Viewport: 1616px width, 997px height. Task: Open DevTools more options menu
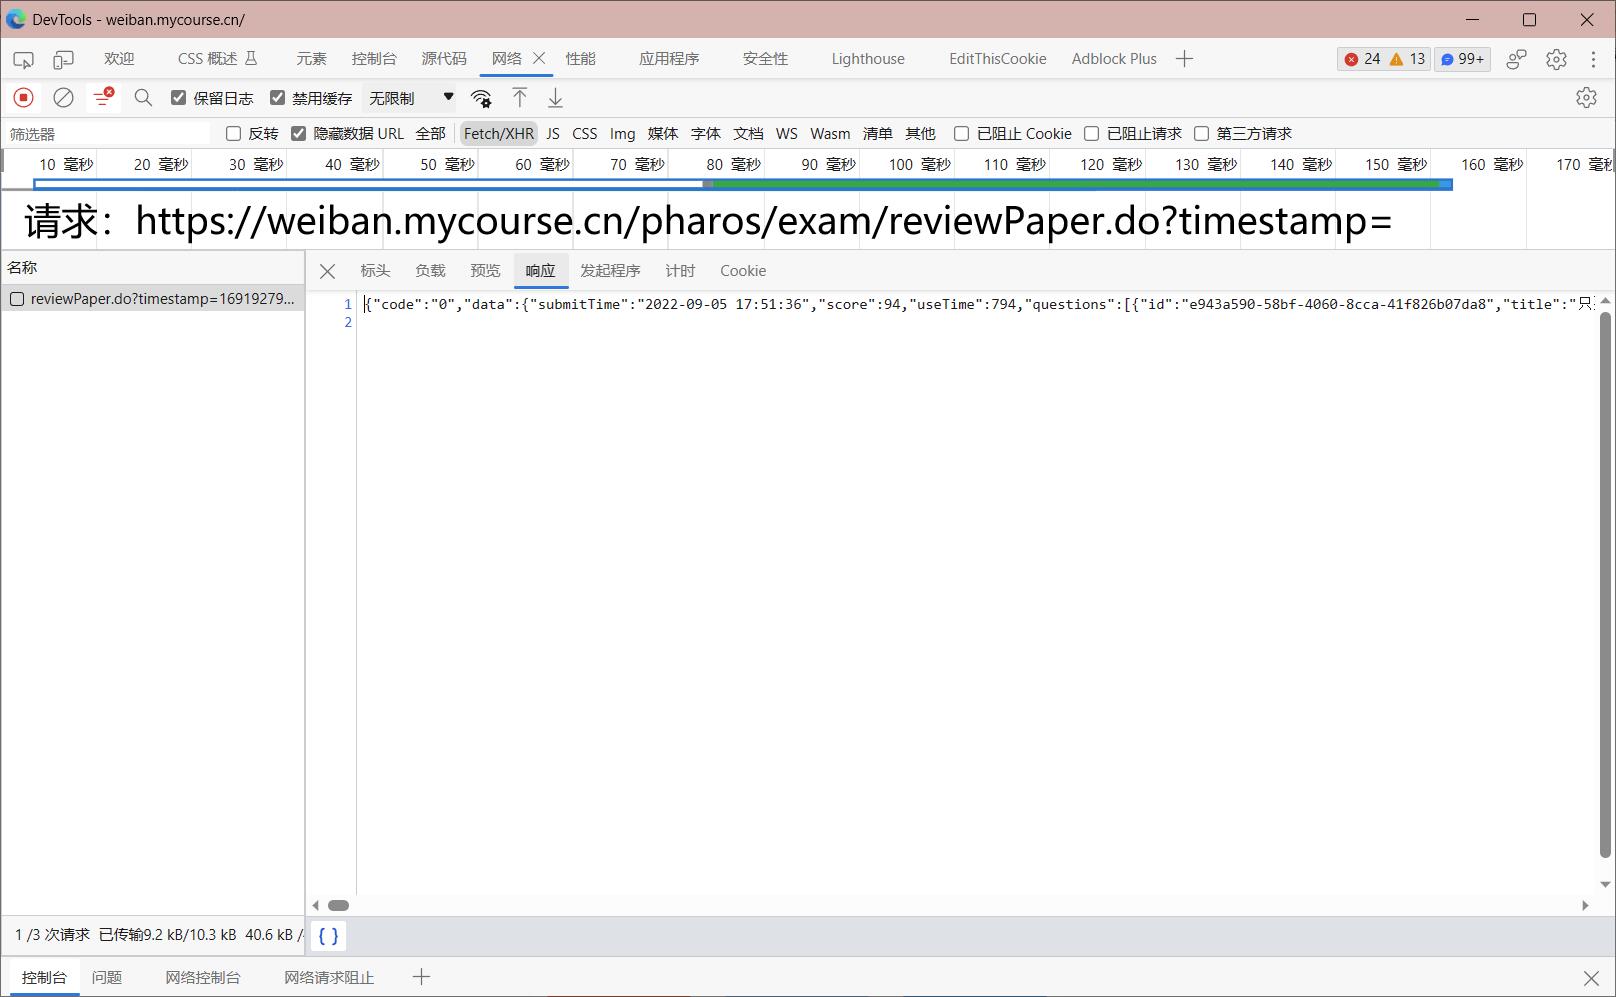[x=1593, y=59]
